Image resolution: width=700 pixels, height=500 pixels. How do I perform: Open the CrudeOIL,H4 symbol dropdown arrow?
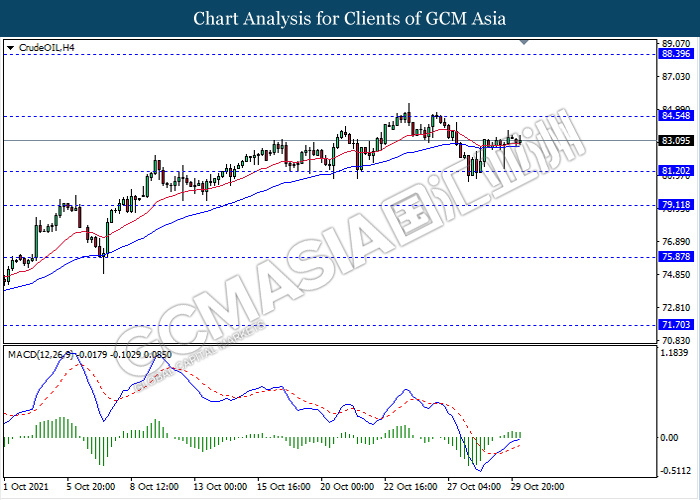[x=11, y=48]
